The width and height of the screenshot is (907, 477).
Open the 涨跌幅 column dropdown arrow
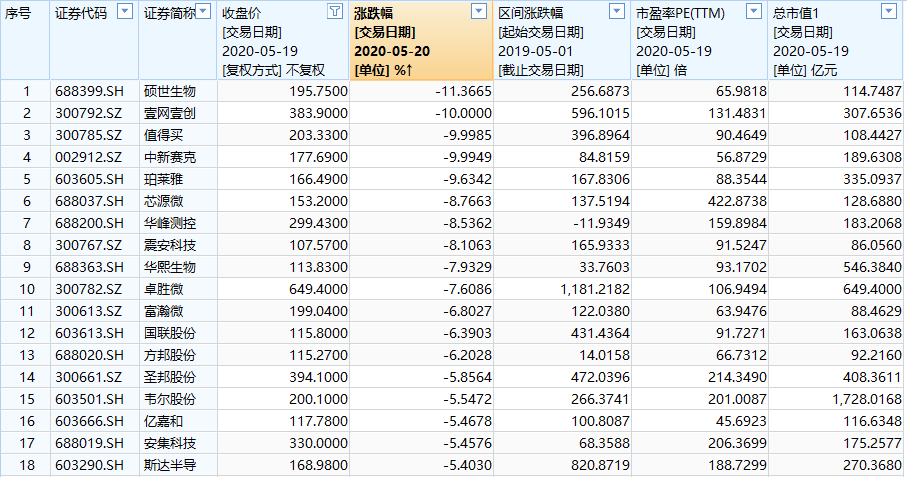480,12
